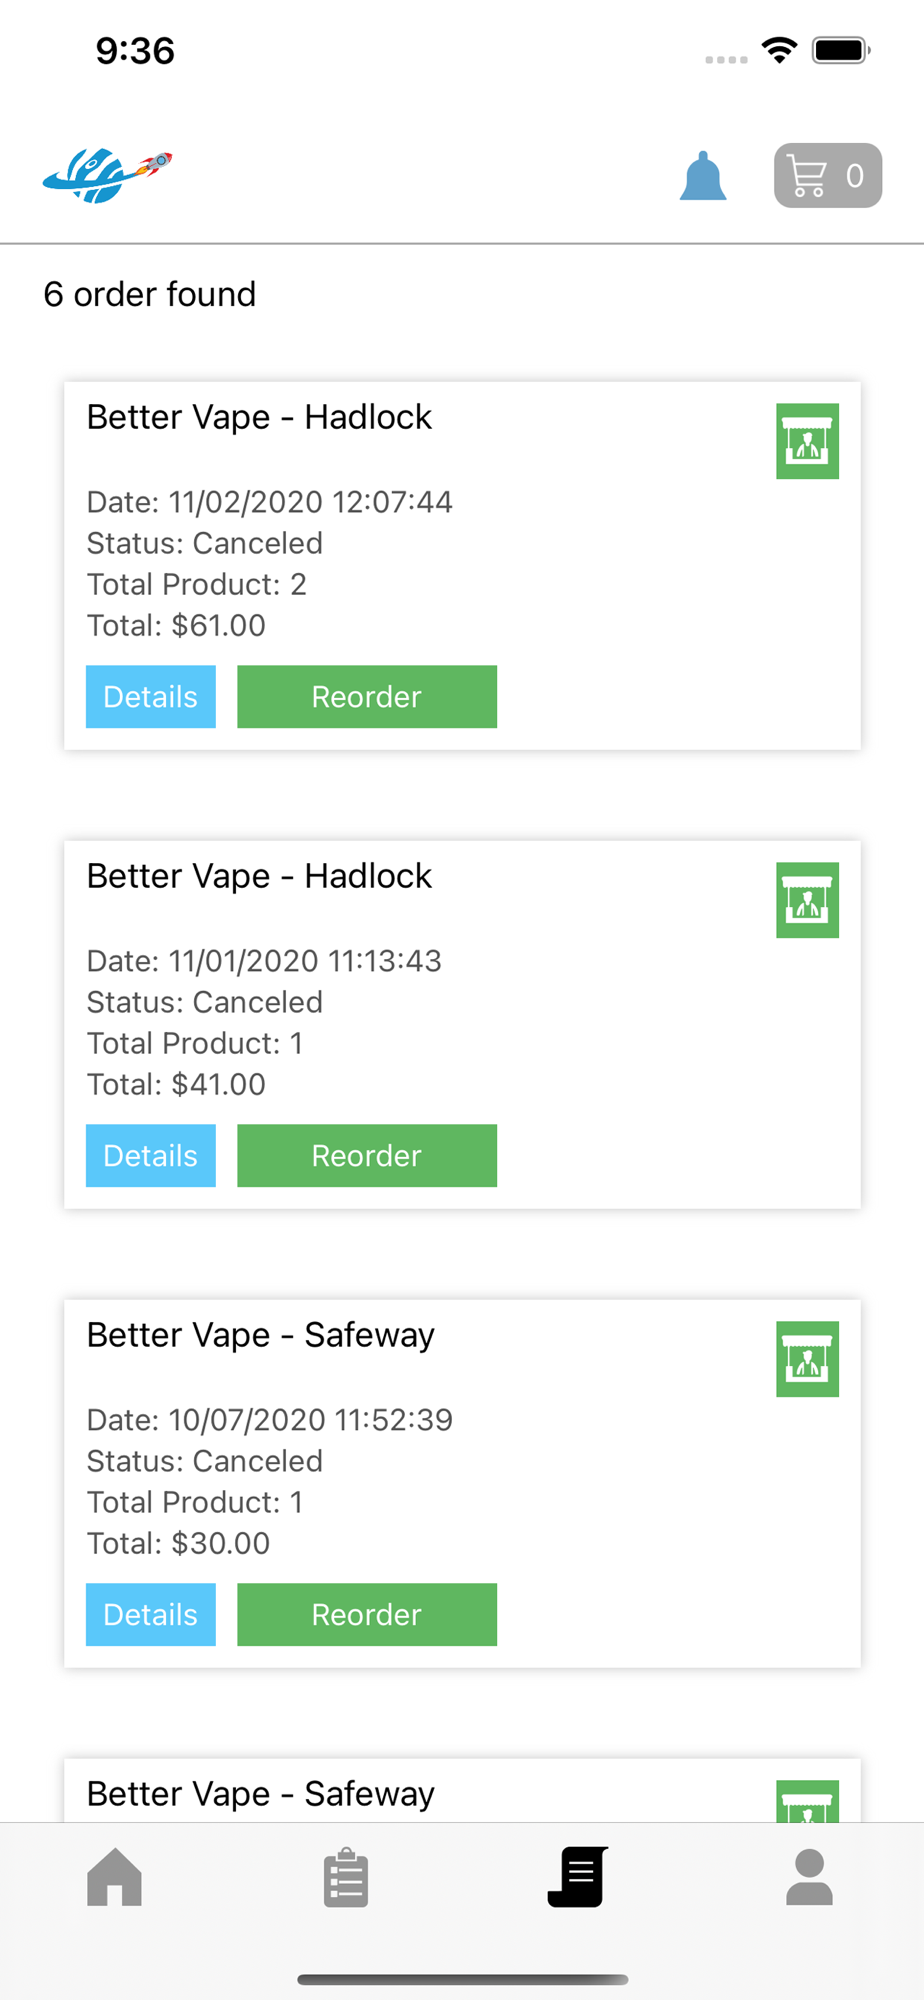This screenshot has height=2000, width=924.
Task: Tap the 6 order found text
Action: click(x=150, y=294)
